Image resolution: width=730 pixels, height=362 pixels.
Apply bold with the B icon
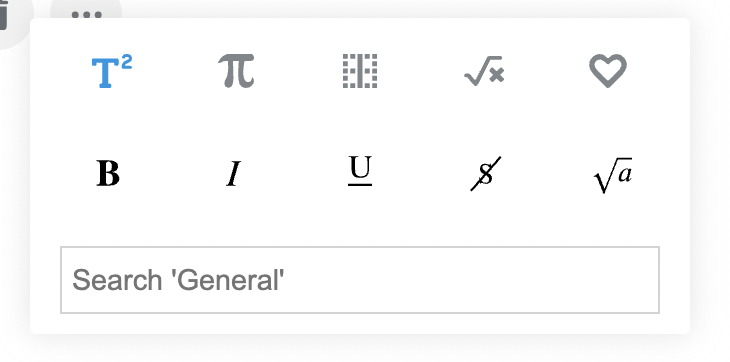coord(108,174)
